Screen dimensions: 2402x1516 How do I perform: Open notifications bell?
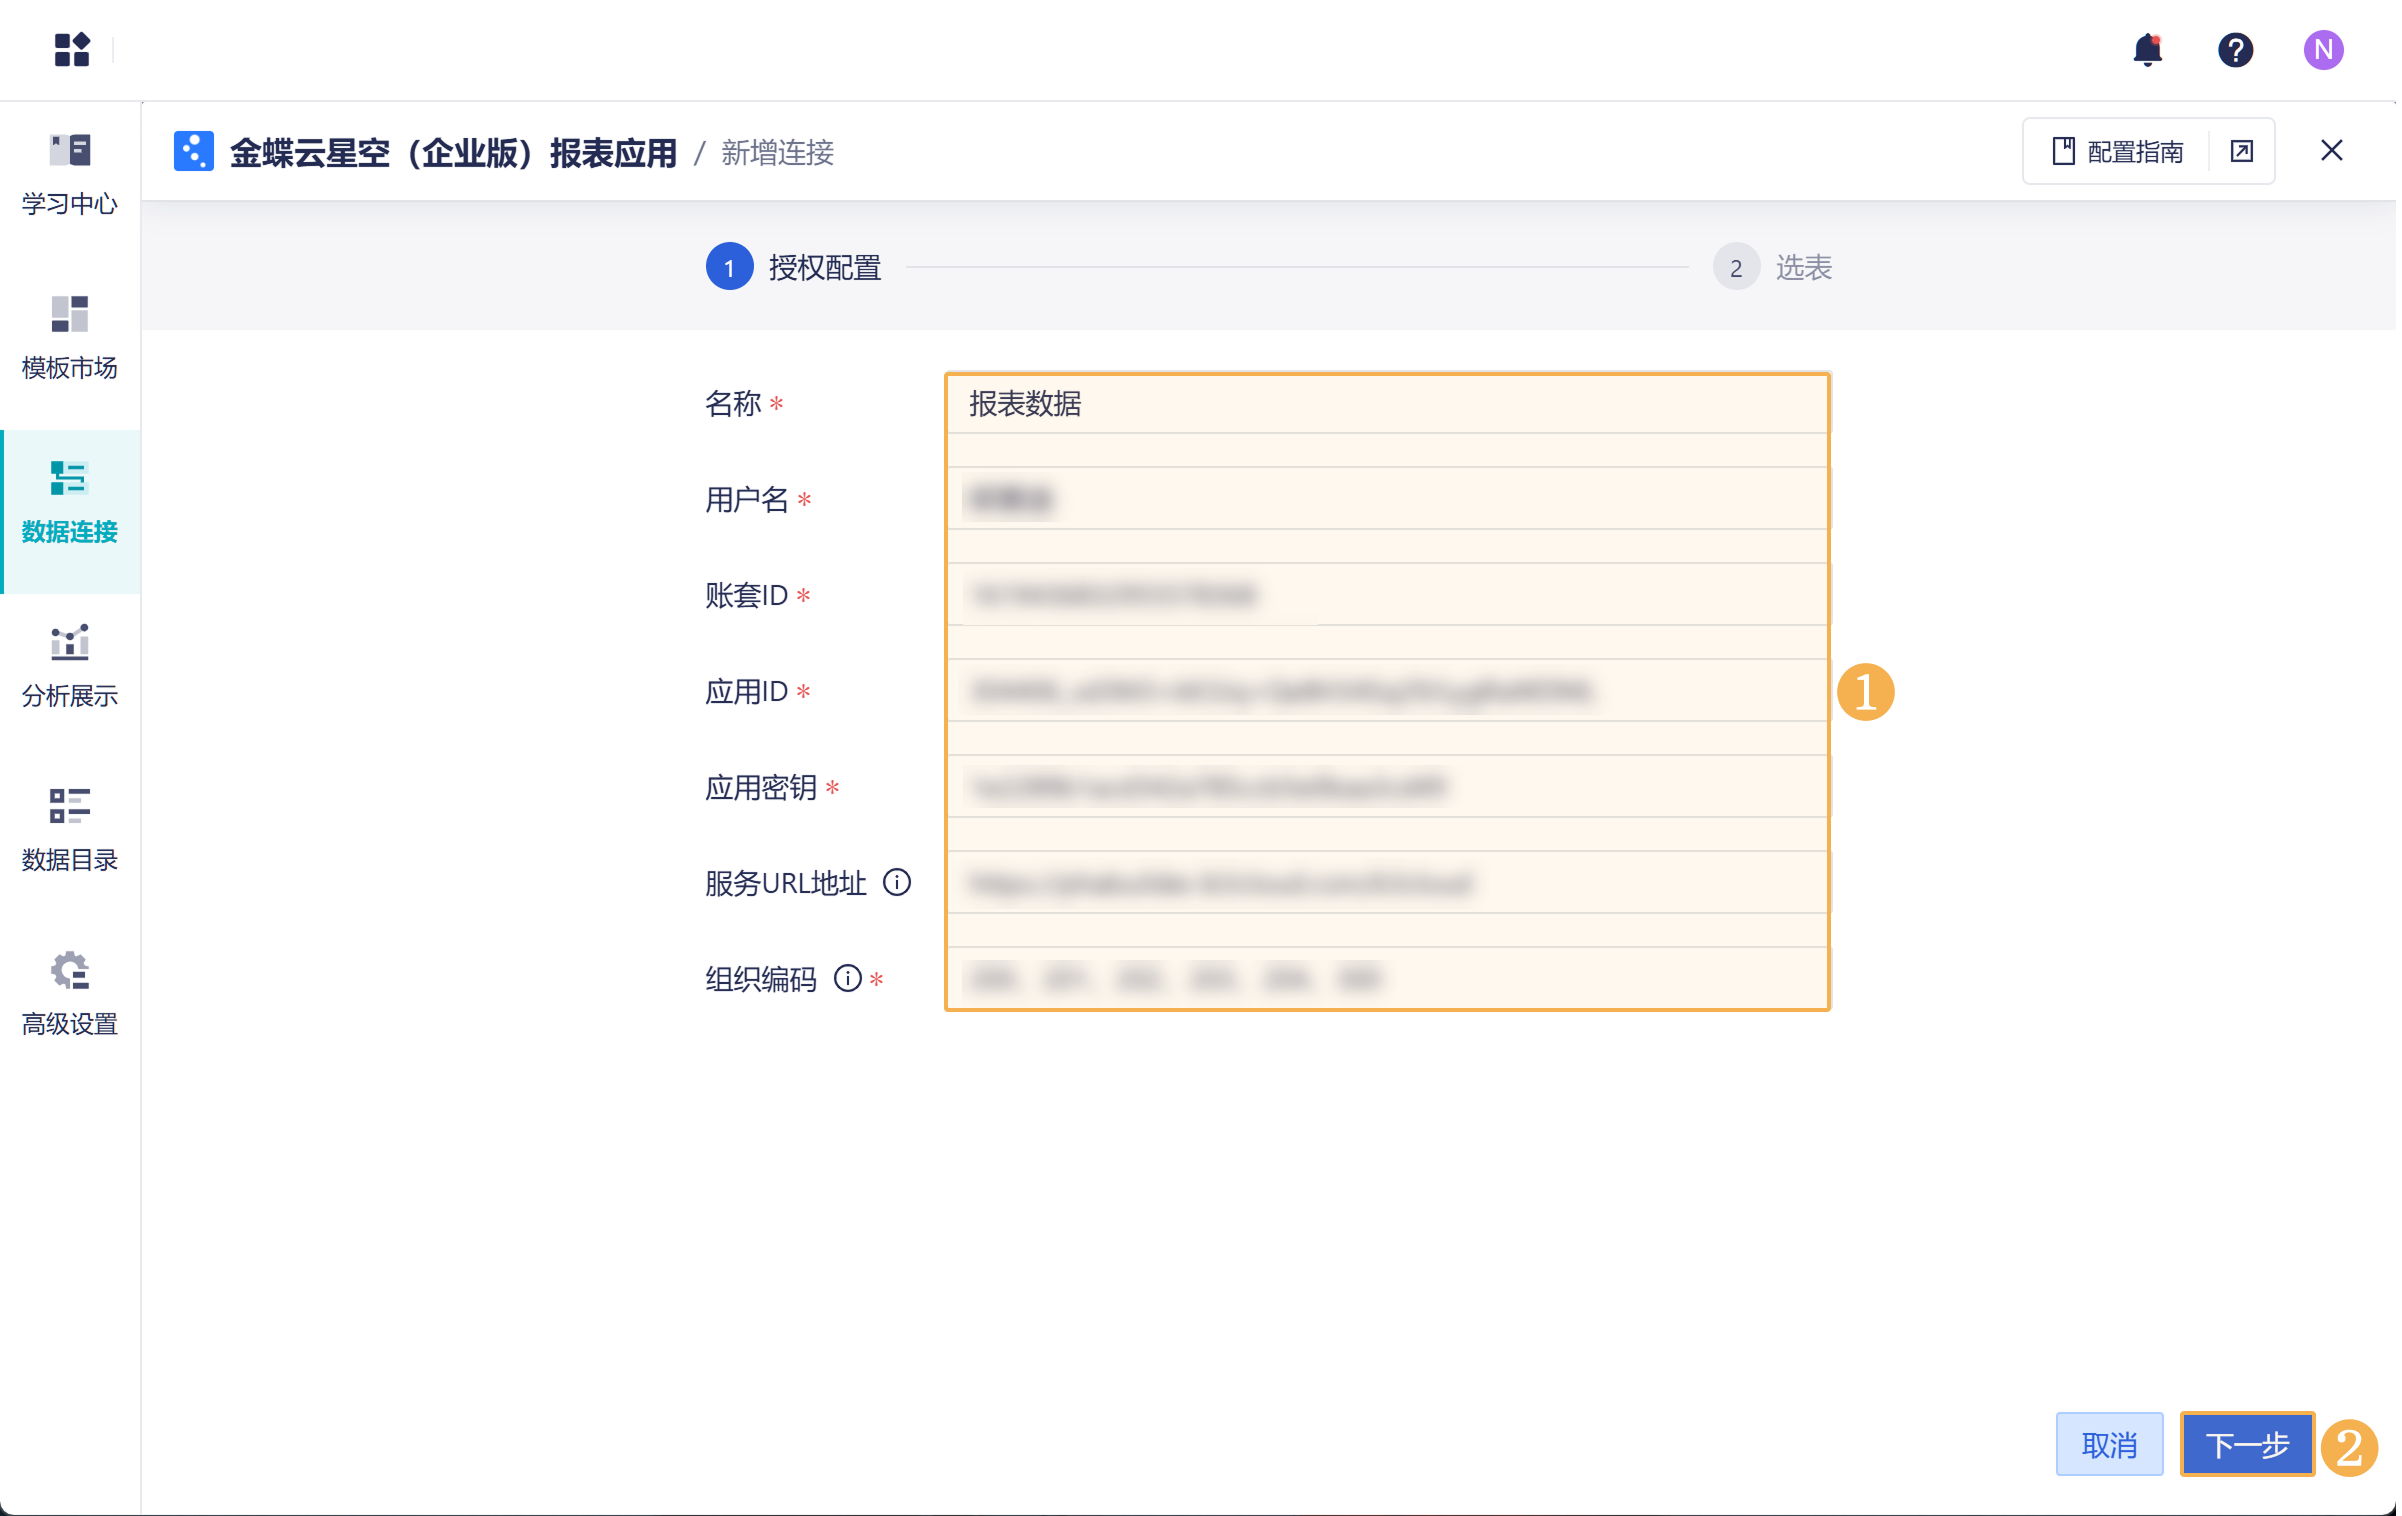tap(2147, 49)
